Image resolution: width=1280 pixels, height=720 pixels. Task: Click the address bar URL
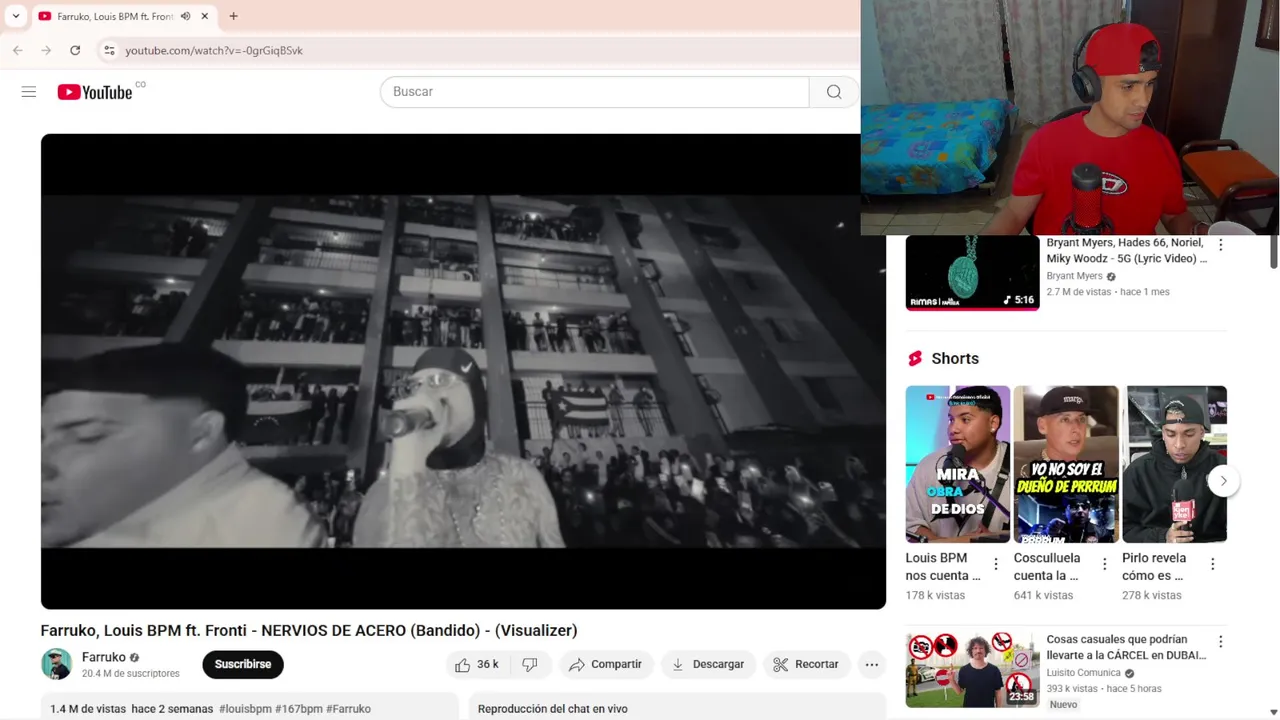pyautogui.click(x=214, y=50)
